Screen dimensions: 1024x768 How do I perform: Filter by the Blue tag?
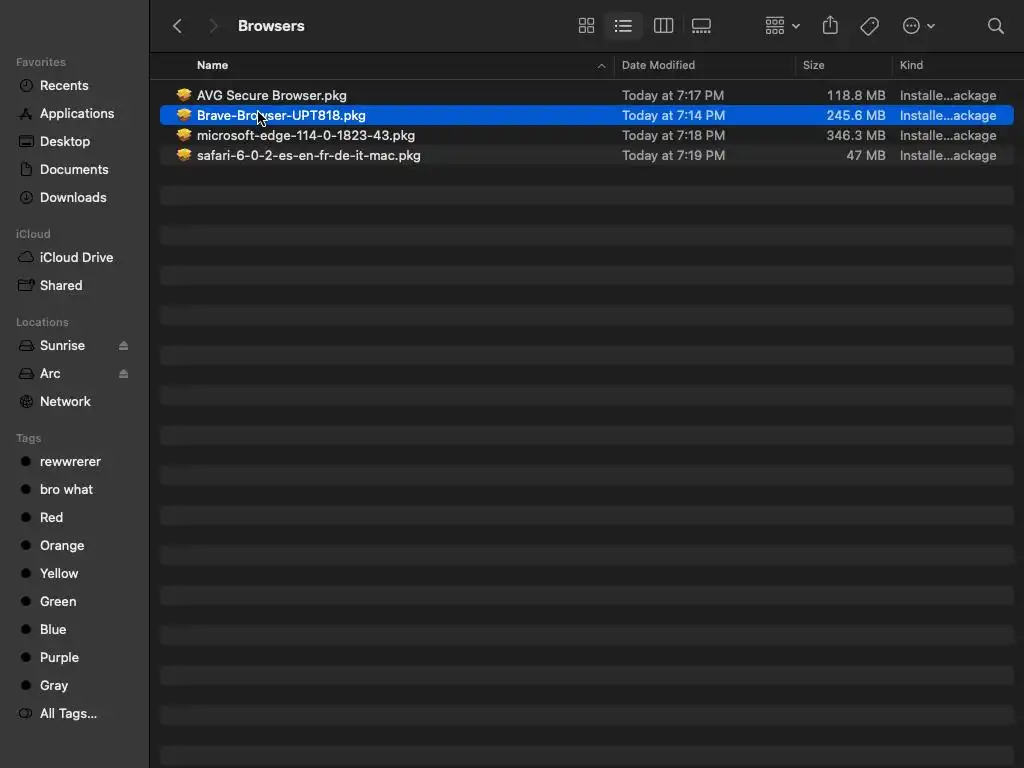click(52, 630)
